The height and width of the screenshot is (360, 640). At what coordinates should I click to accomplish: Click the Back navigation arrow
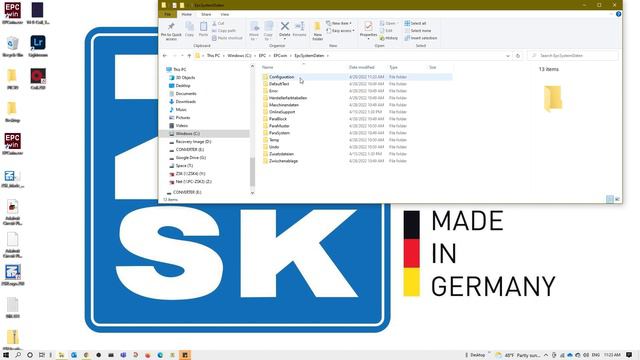point(165,56)
